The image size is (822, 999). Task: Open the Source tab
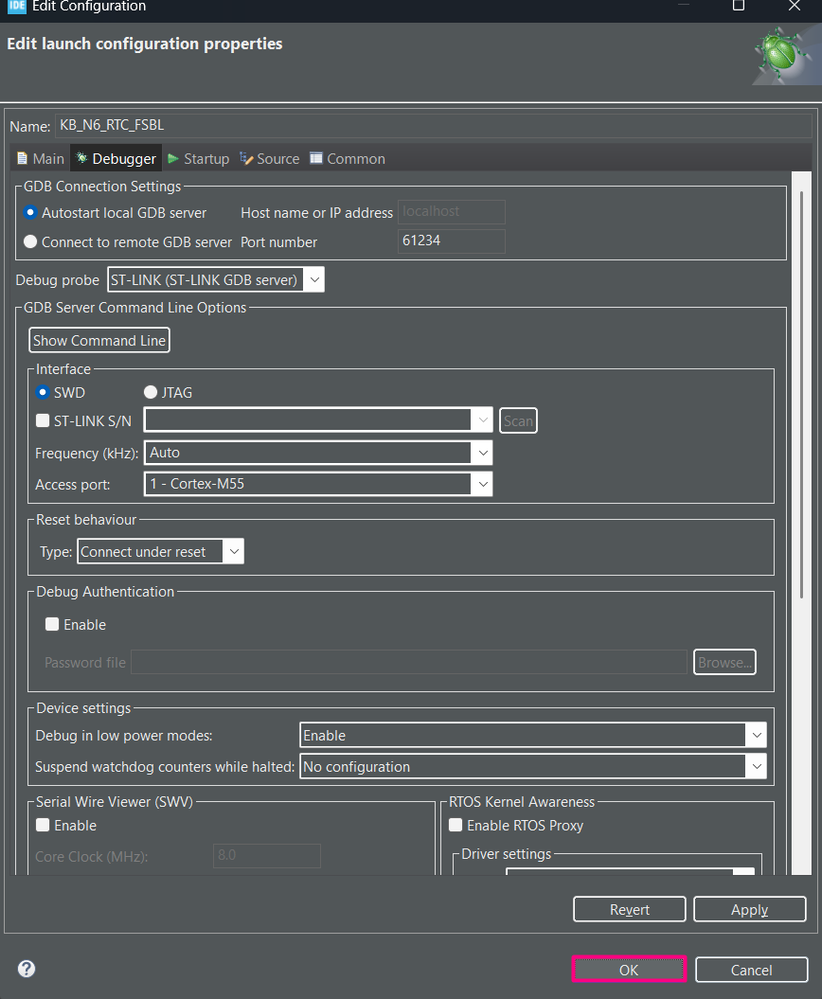(x=269, y=159)
